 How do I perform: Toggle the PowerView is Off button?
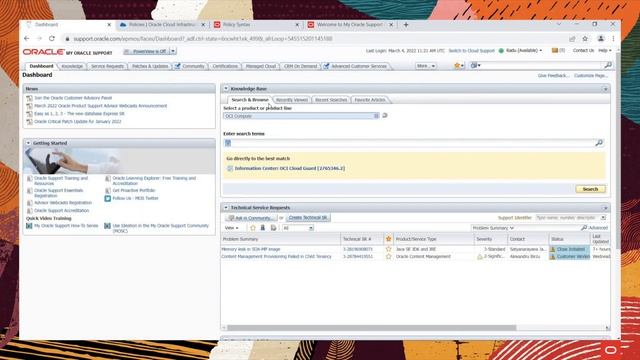point(146,51)
